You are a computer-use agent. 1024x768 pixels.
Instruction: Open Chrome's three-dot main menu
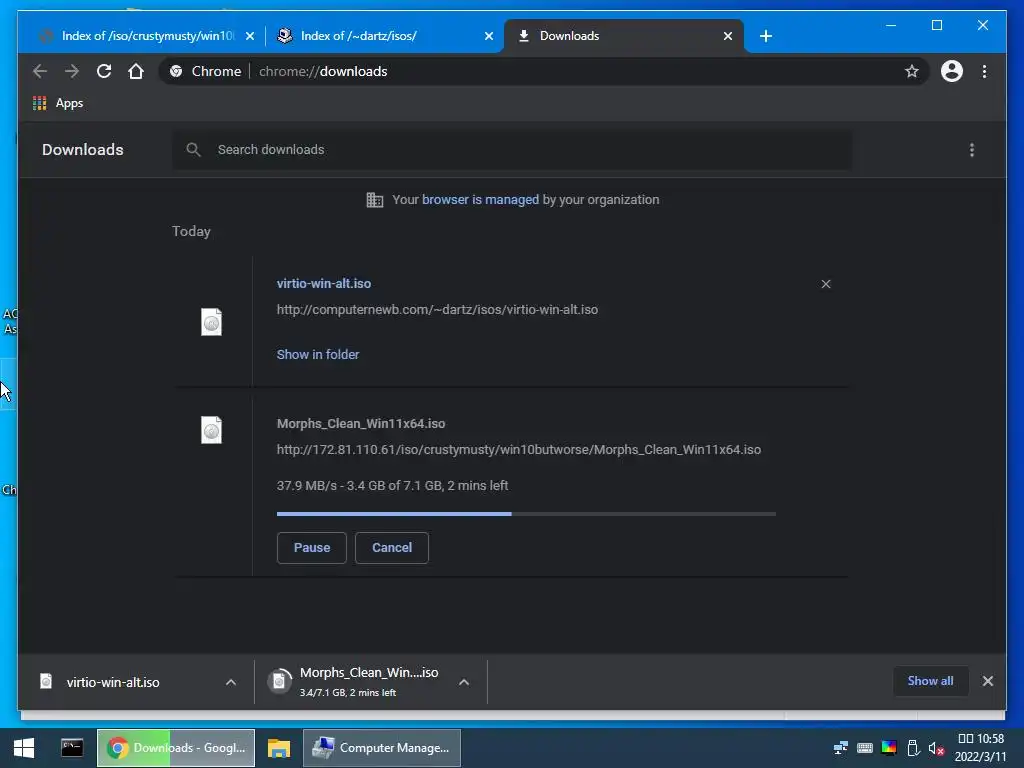click(984, 71)
